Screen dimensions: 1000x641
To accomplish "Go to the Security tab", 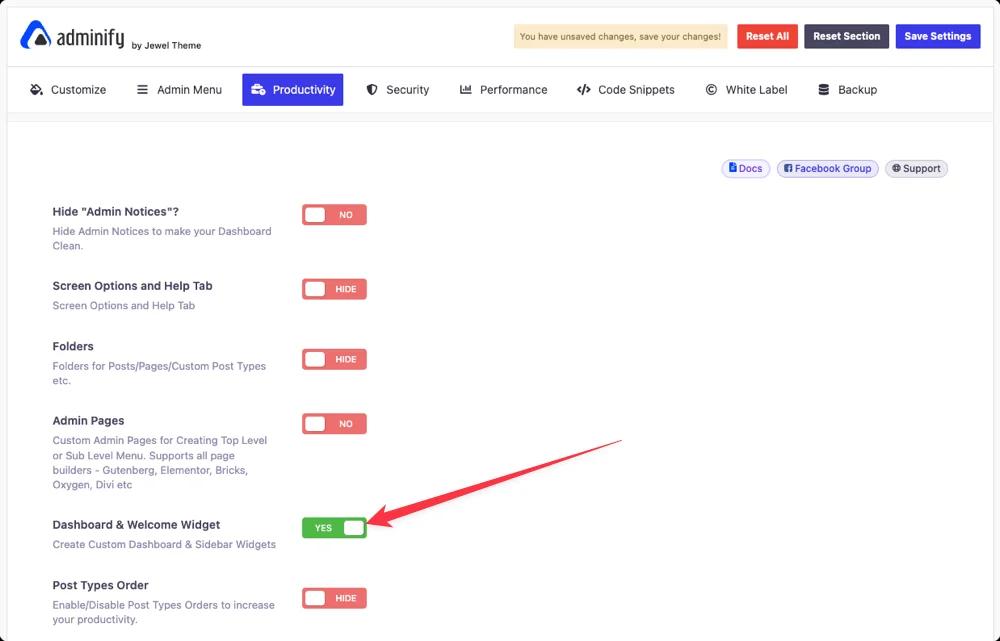I will [x=397, y=89].
